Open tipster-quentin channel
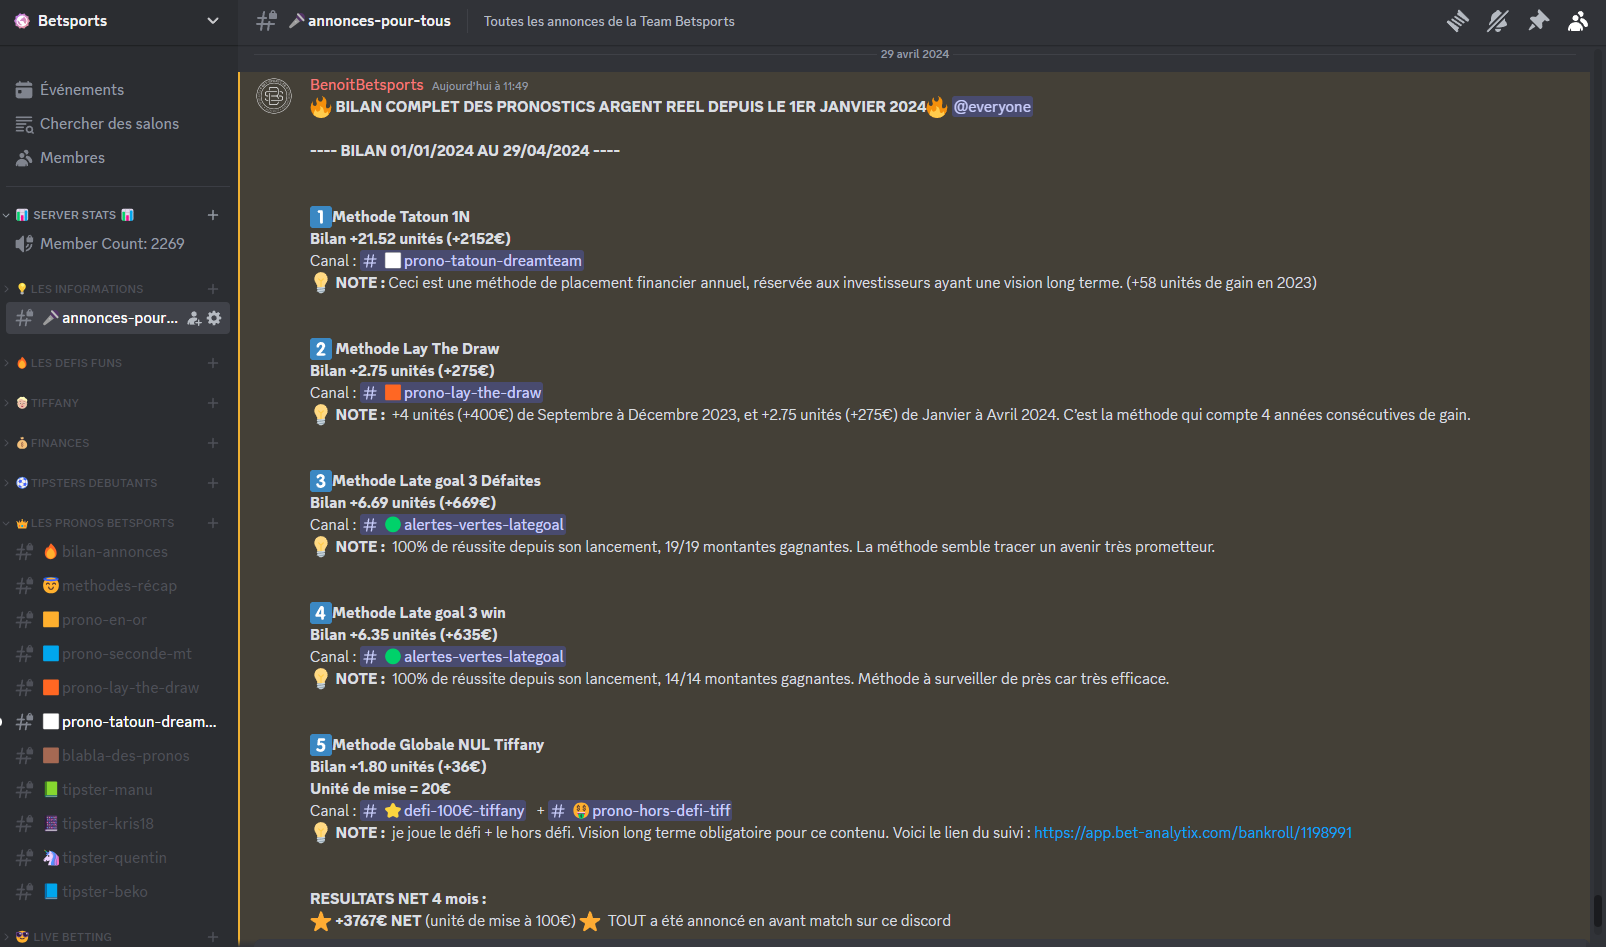1606x947 pixels. click(119, 858)
